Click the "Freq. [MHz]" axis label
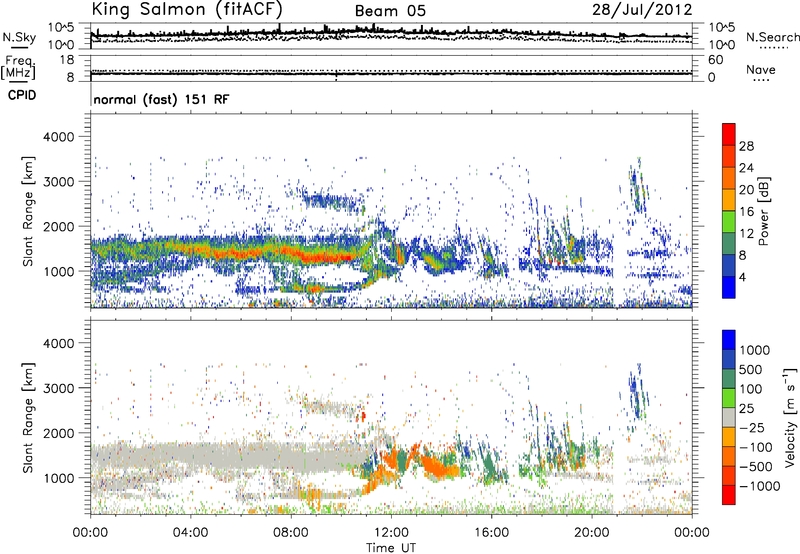Screen dimensions: 800x554 tap(18, 67)
